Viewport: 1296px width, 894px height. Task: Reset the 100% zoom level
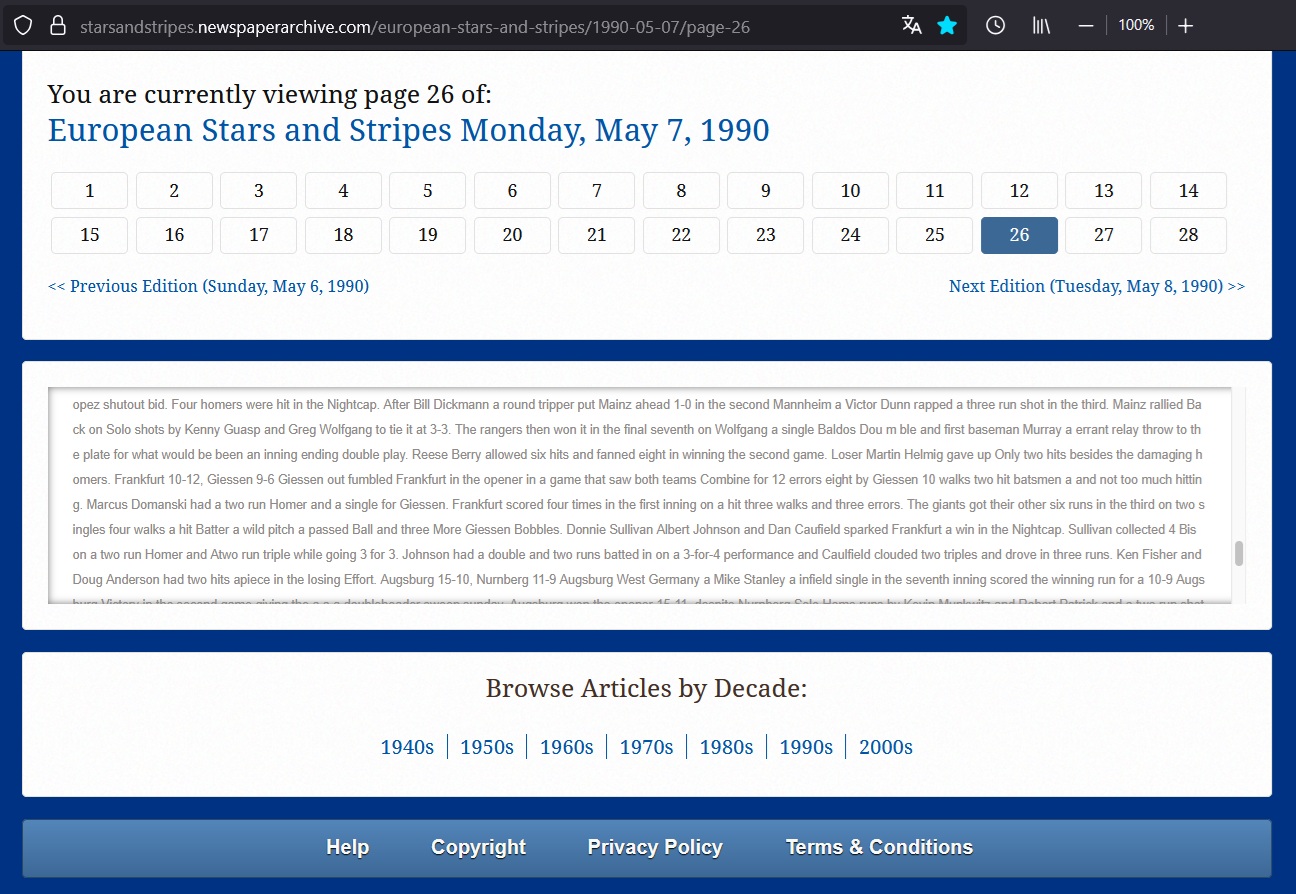[1136, 26]
